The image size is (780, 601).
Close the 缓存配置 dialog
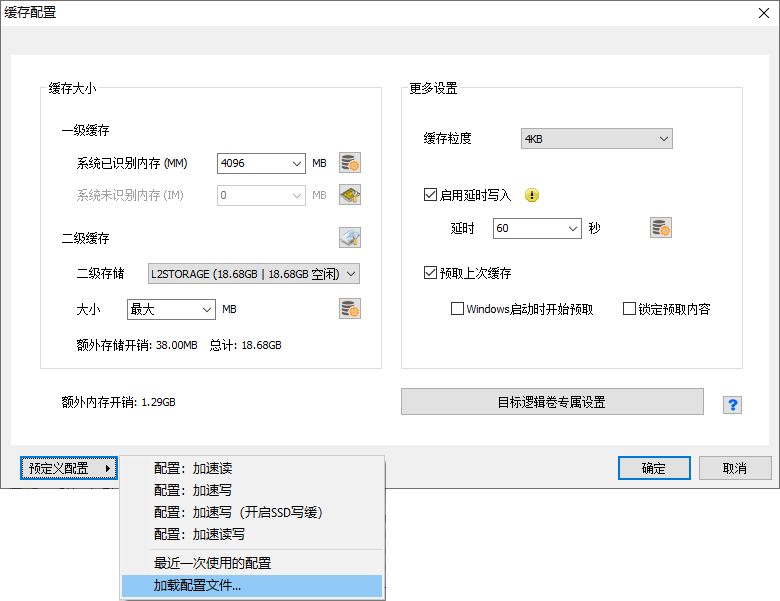coord(764,13)
